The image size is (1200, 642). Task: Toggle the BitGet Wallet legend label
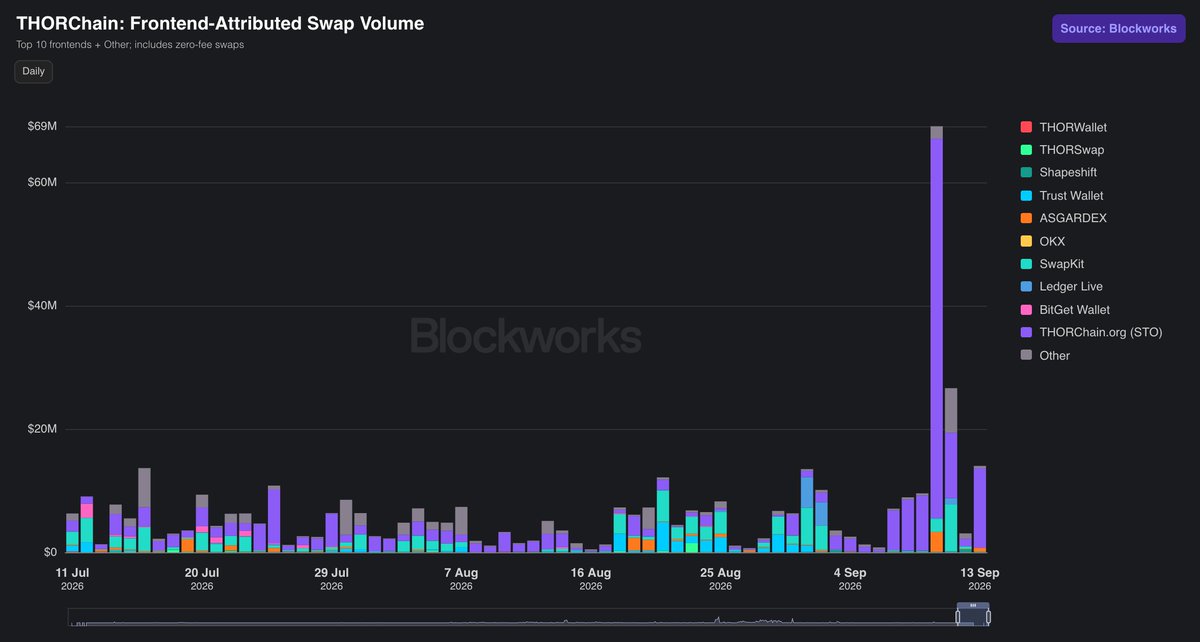[1074, 310]
